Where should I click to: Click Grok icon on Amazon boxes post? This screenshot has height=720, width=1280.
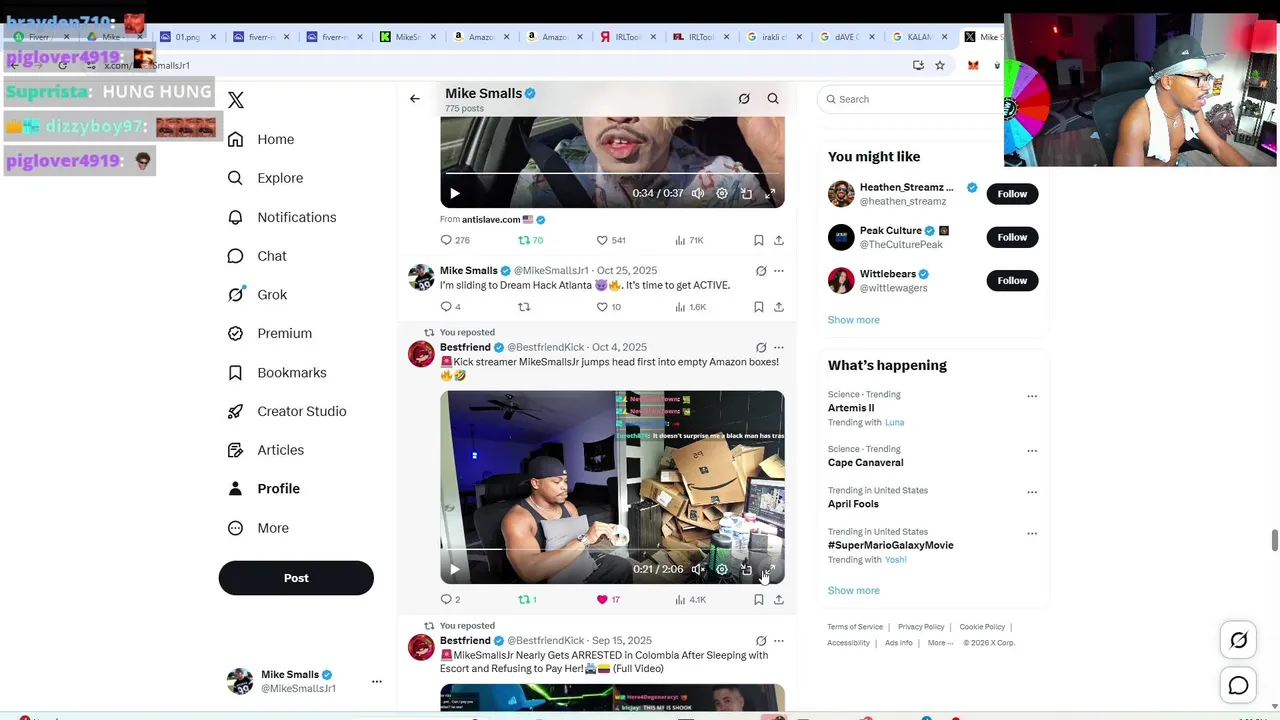pyautogui.click(x=761, y=347)
